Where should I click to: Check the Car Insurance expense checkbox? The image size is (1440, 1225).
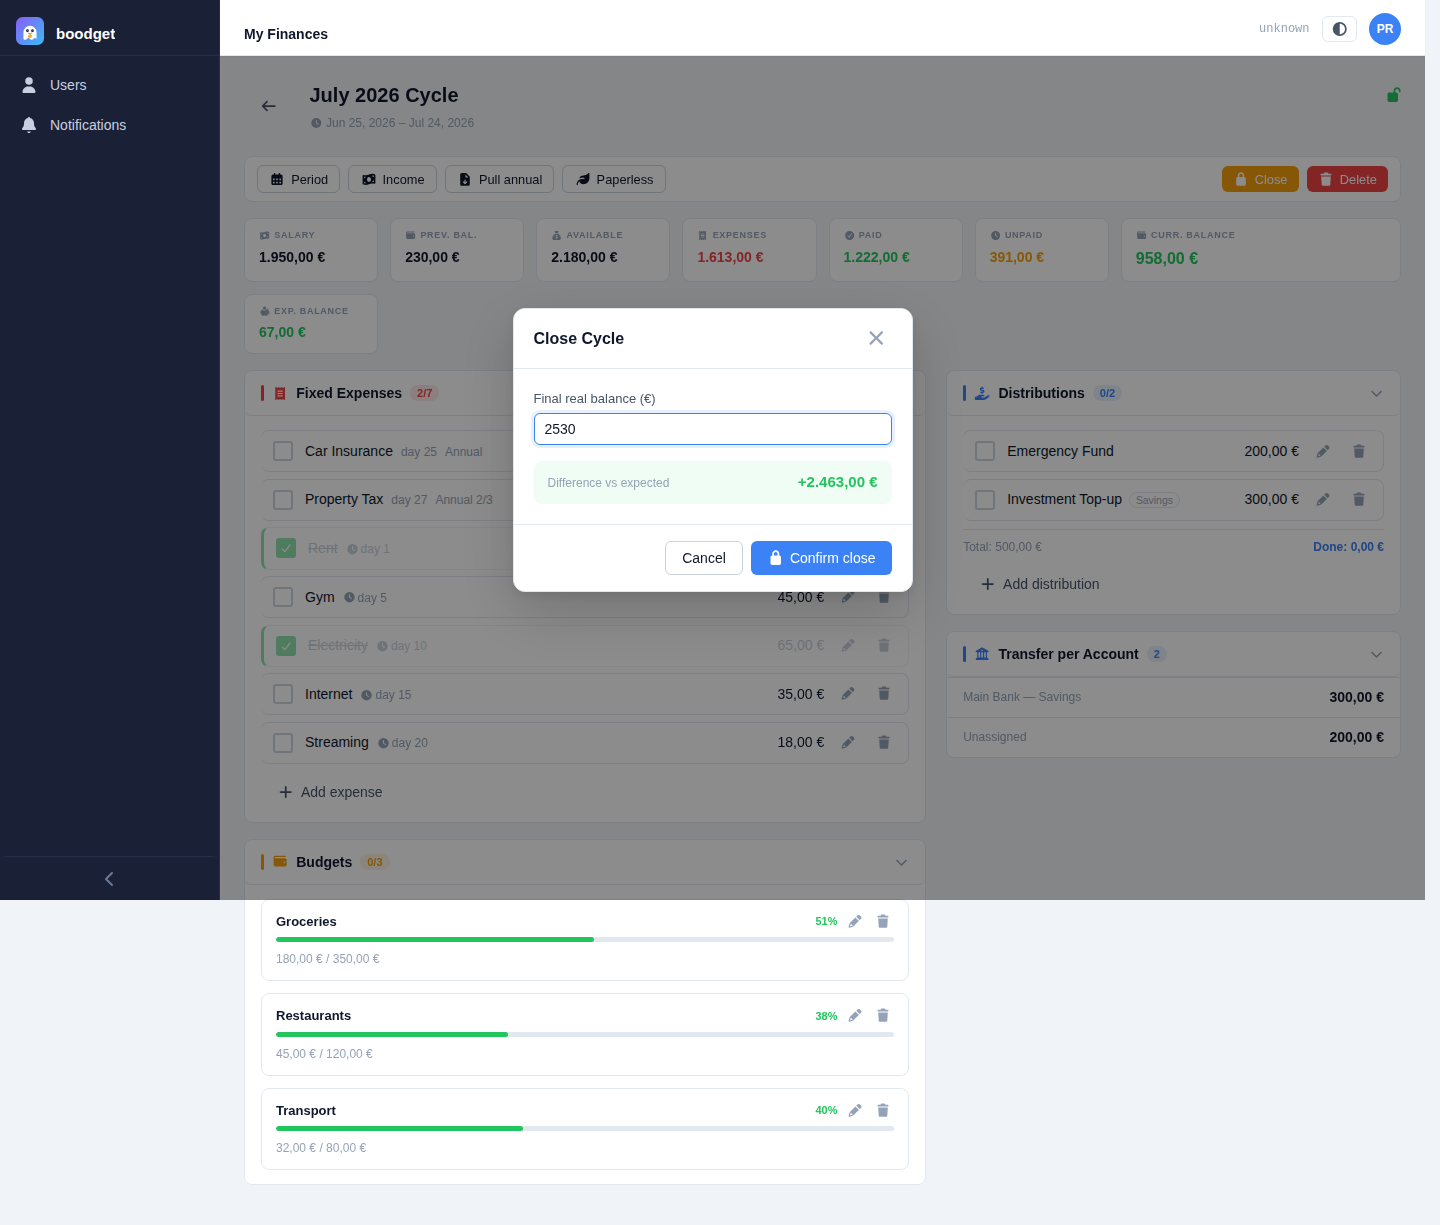[283, 451]
